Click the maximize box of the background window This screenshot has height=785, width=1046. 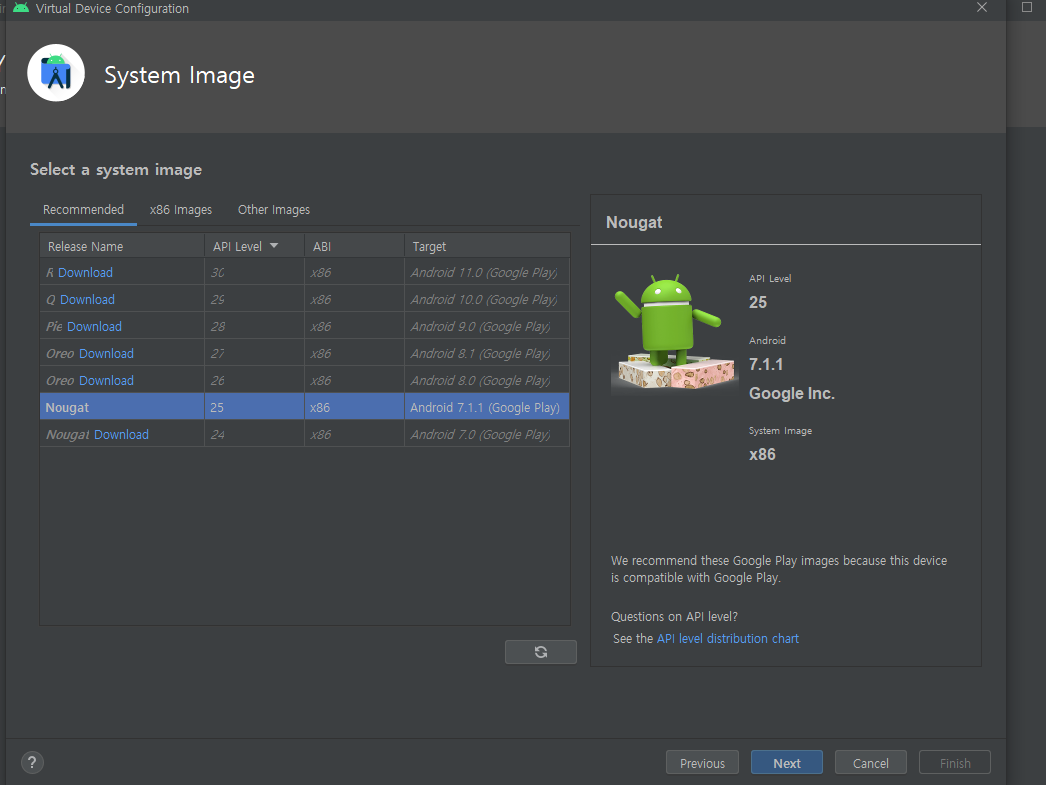(x=1027, y=7)
